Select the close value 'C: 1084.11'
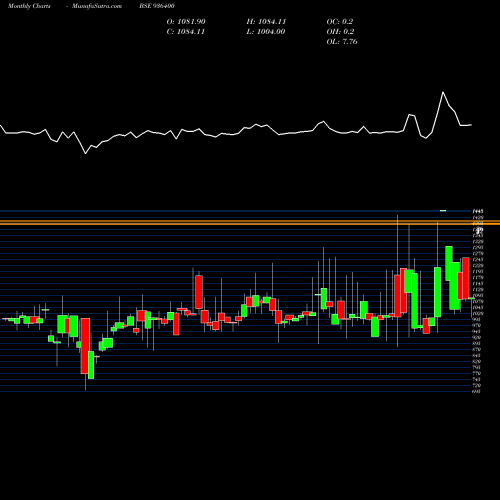Viewport: 500px width, 500px height. click(x=186, y=32)
